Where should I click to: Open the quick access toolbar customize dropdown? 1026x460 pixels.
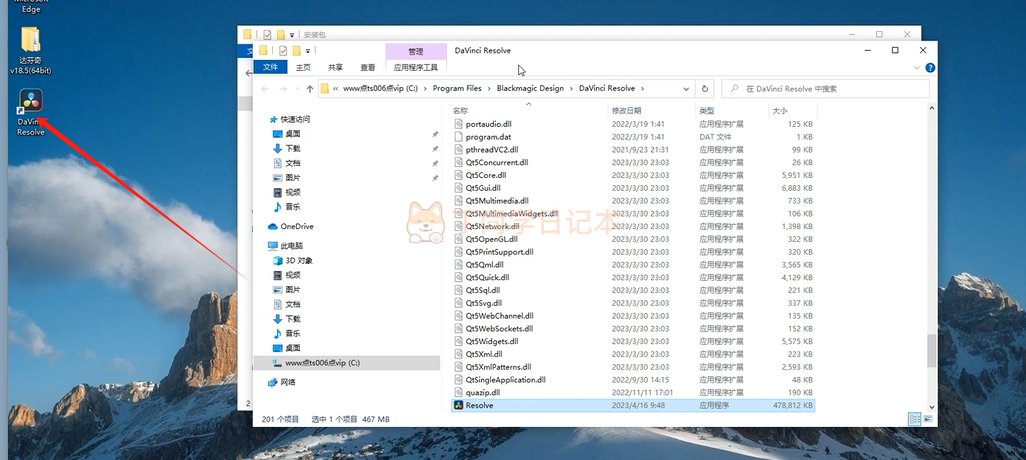coord(309,50)
